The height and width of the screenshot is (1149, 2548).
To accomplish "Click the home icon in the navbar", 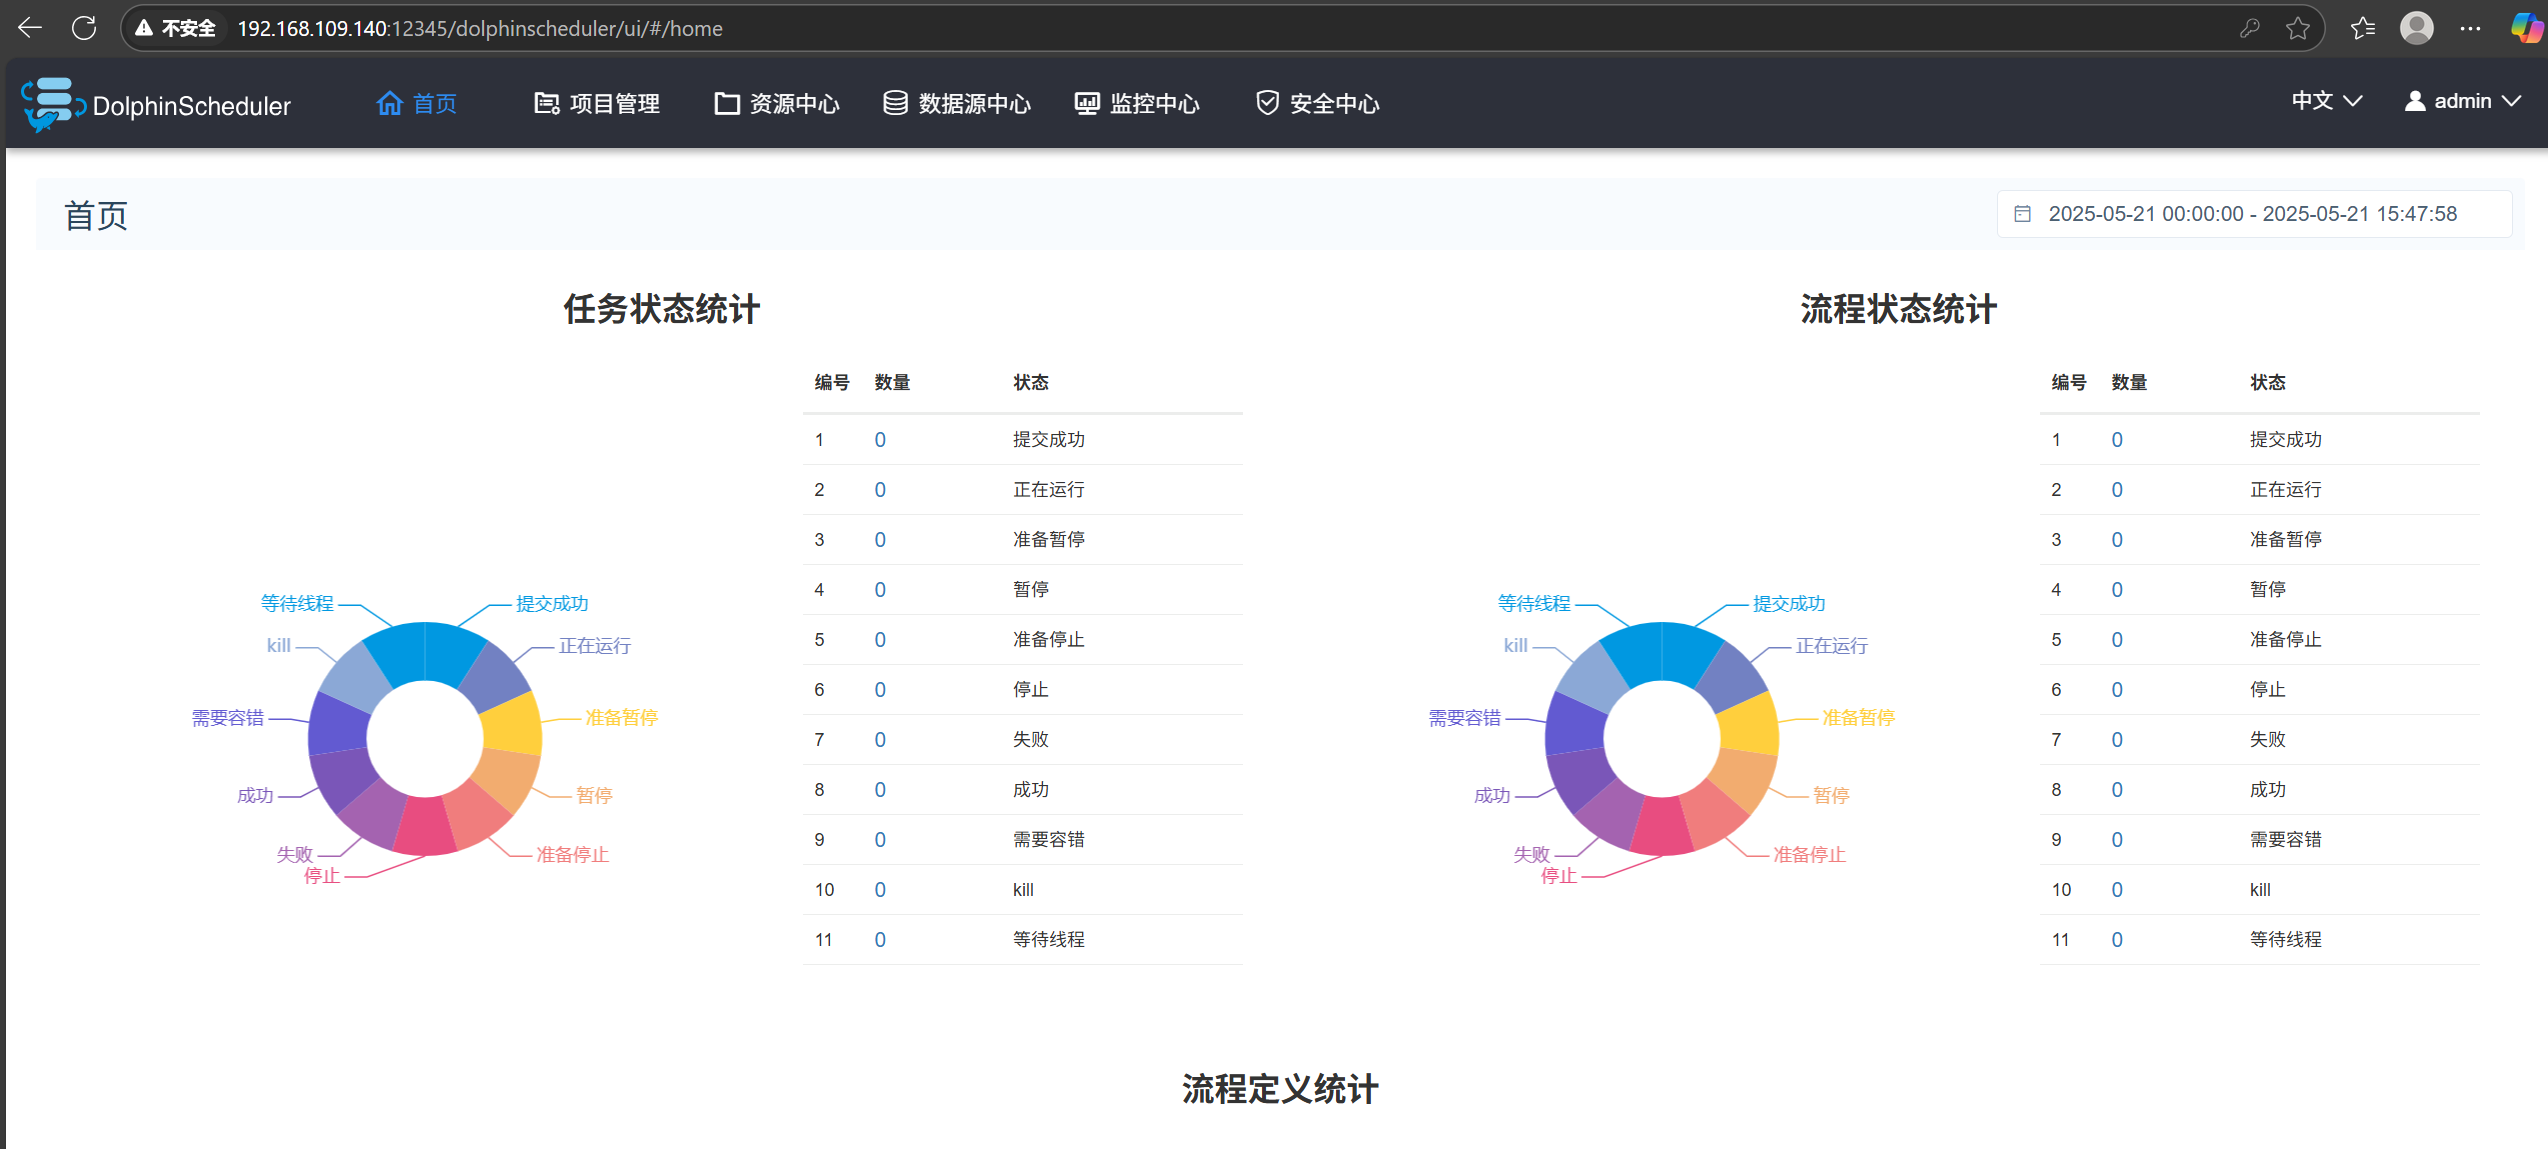I will pos(389,103).
